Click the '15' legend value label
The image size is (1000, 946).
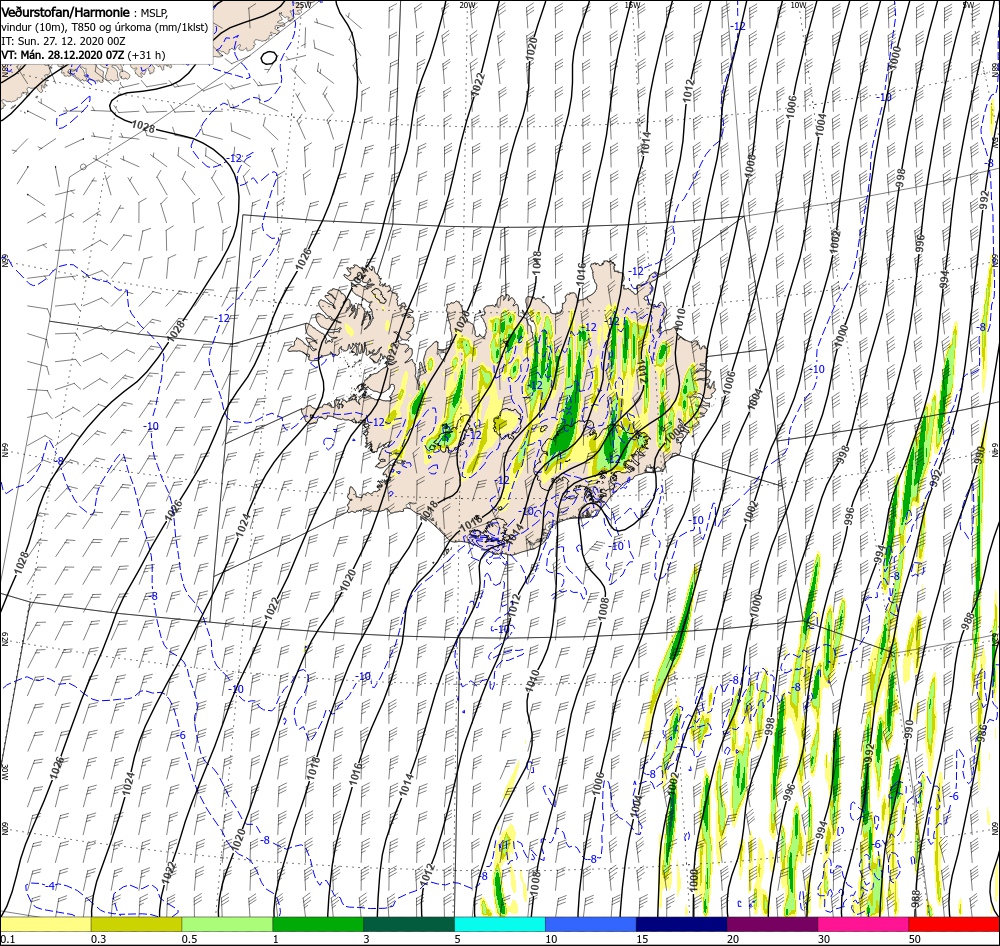[642, 939]
